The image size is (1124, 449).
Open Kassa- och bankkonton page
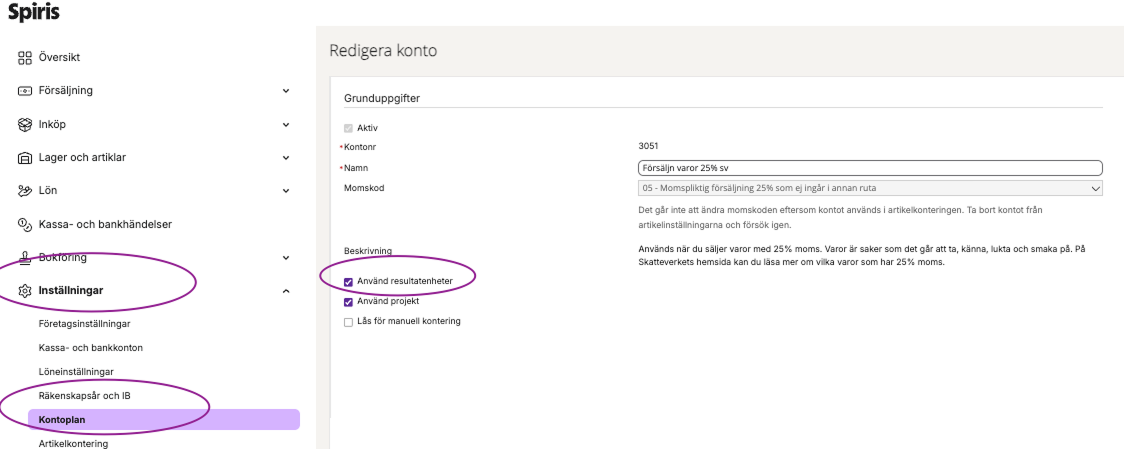pyautogui.click(x=90, y=348)
